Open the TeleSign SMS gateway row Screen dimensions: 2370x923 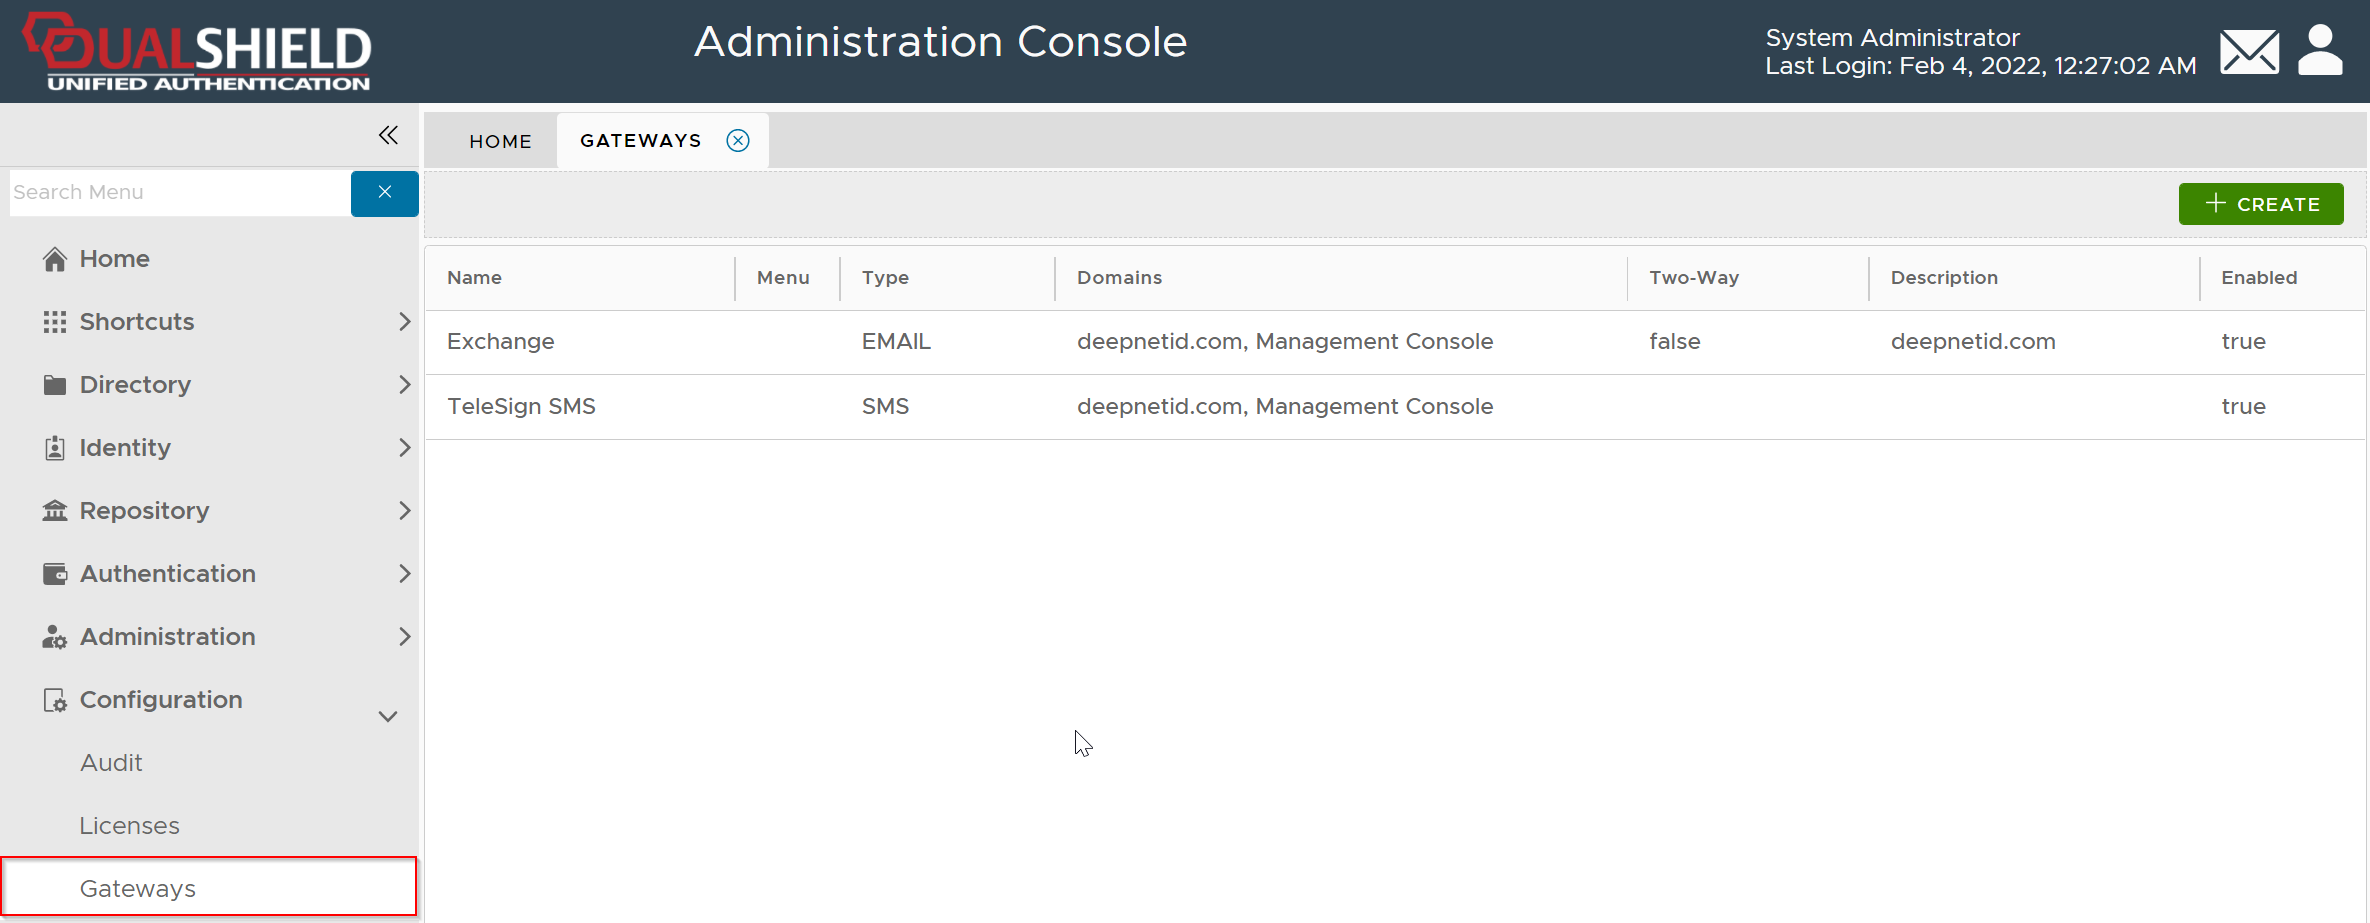tap(521, 407)
